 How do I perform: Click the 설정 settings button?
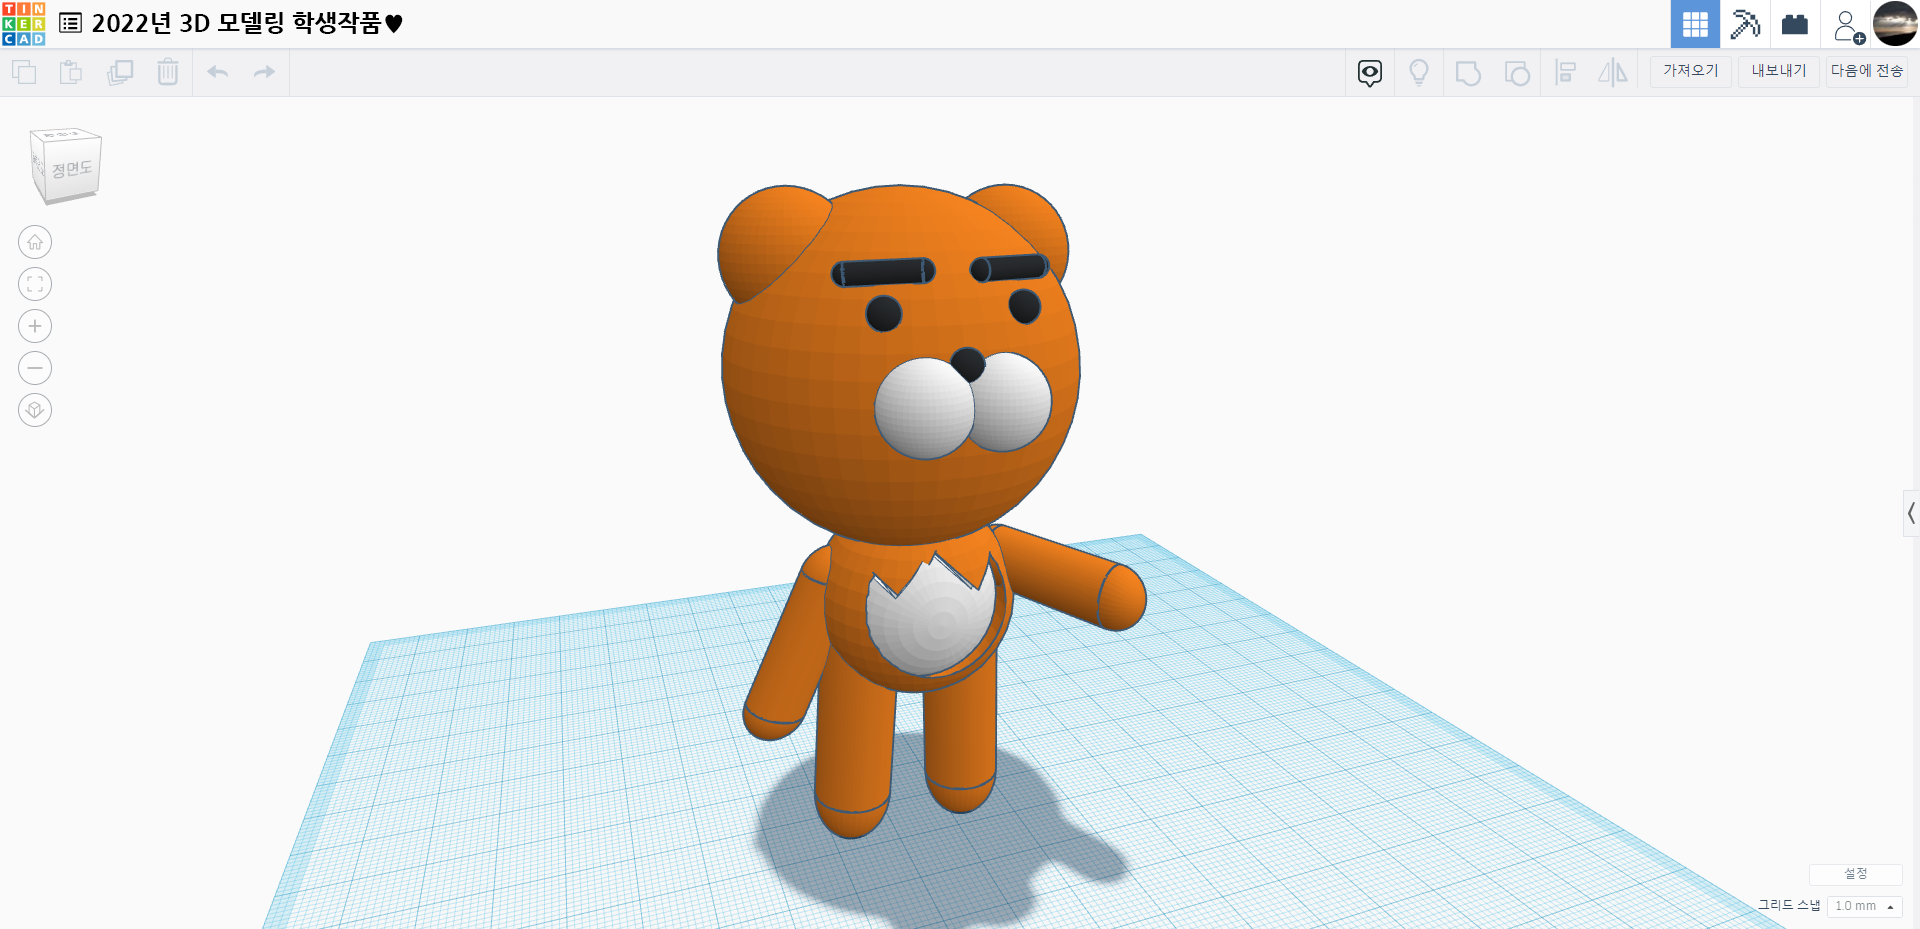click(1856, 874)
